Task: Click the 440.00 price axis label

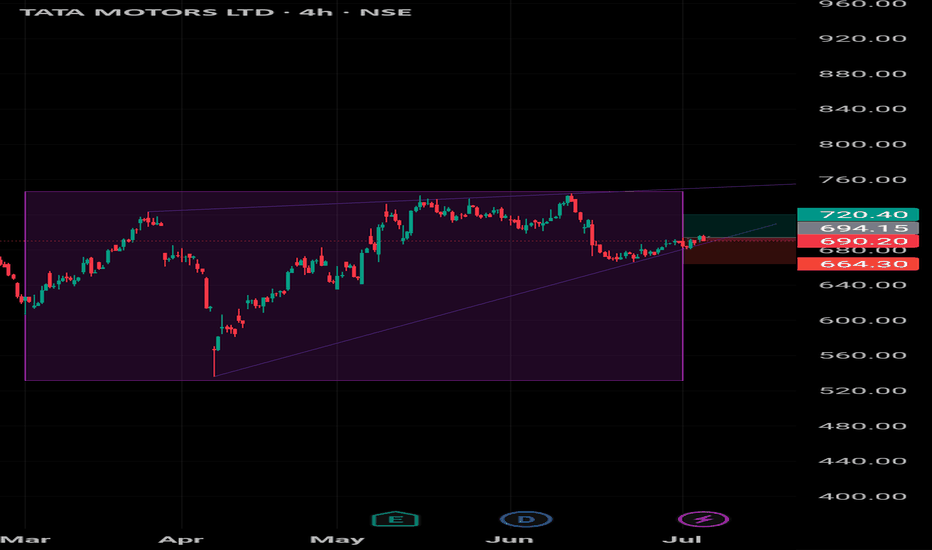Action: [862, 461]
